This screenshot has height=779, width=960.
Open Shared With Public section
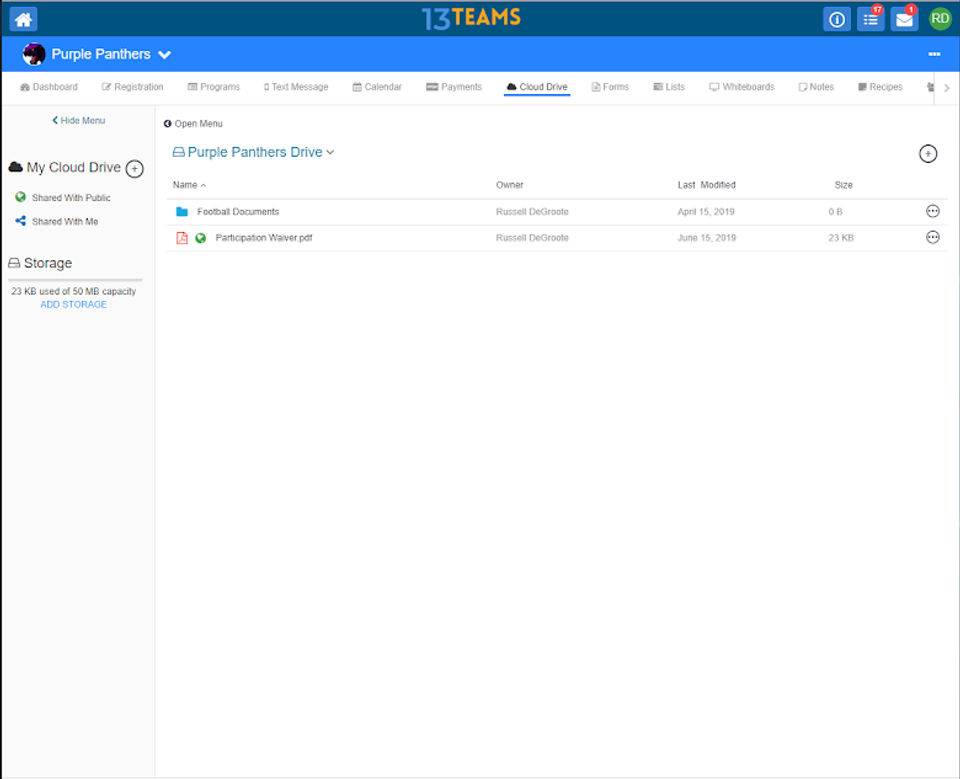point(71,198)
